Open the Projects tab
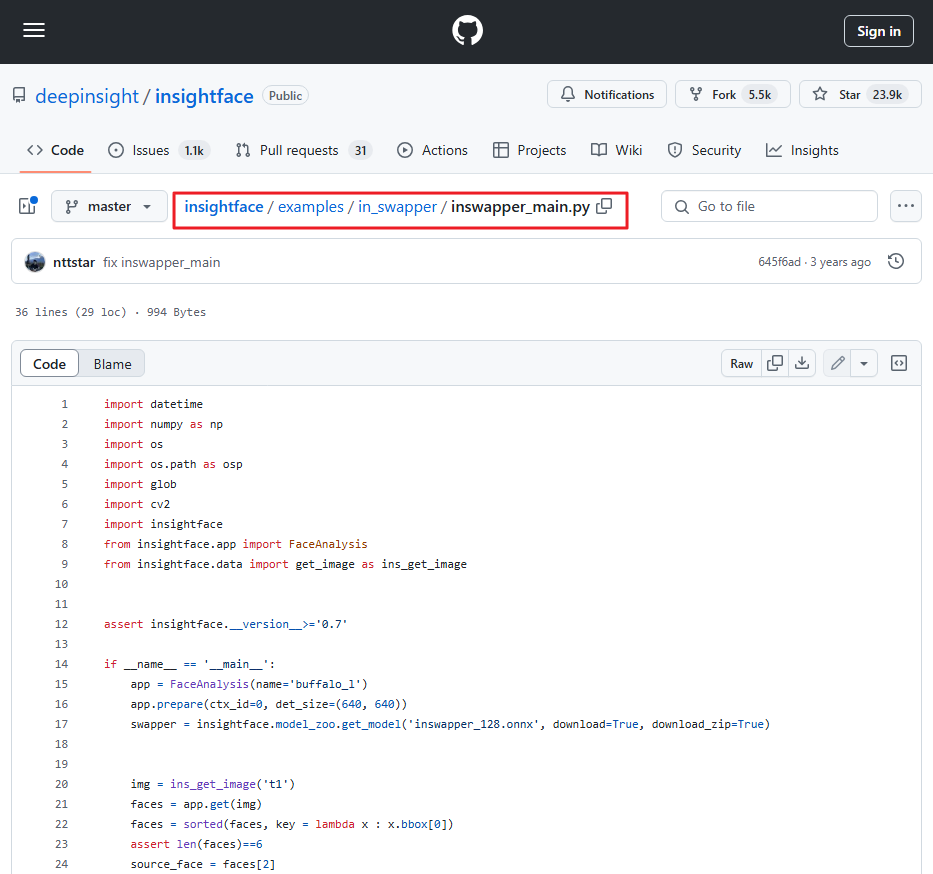Image resolution: width=933 pixels, height=874 pixels. pos(530,151)
